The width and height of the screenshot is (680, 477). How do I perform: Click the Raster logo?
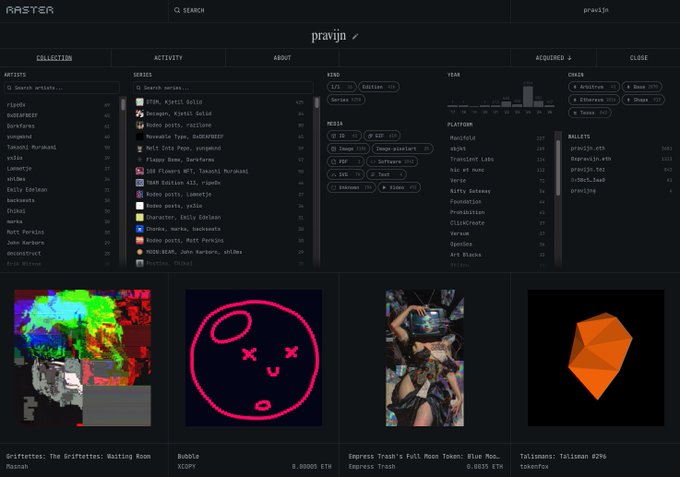(30, 10)
